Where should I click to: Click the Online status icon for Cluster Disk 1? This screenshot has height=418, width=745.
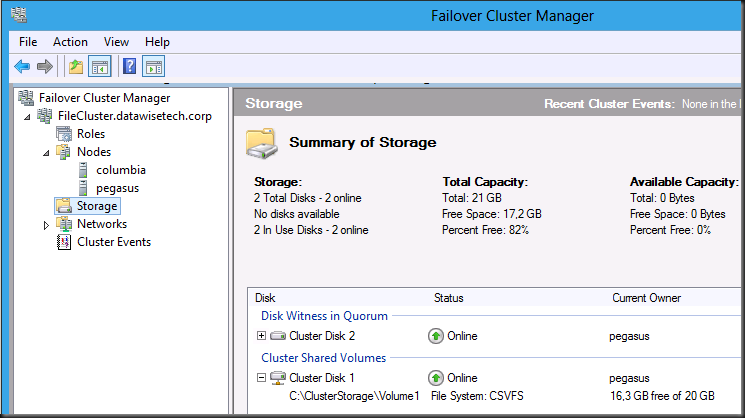436,378
